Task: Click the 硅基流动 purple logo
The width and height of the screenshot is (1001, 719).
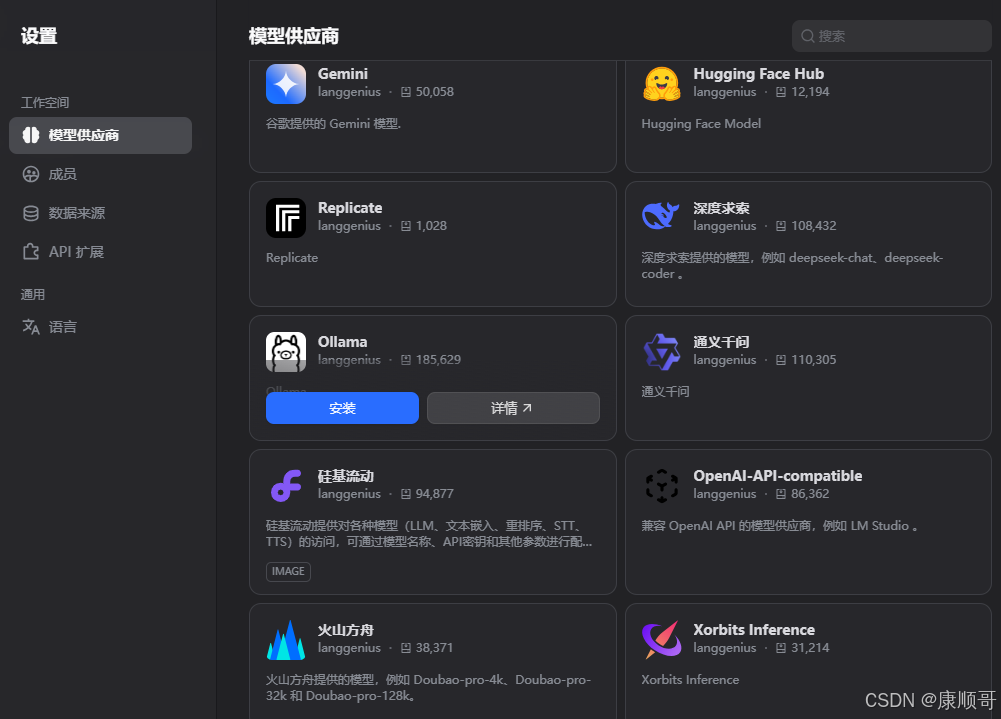Action: point(285,486)
